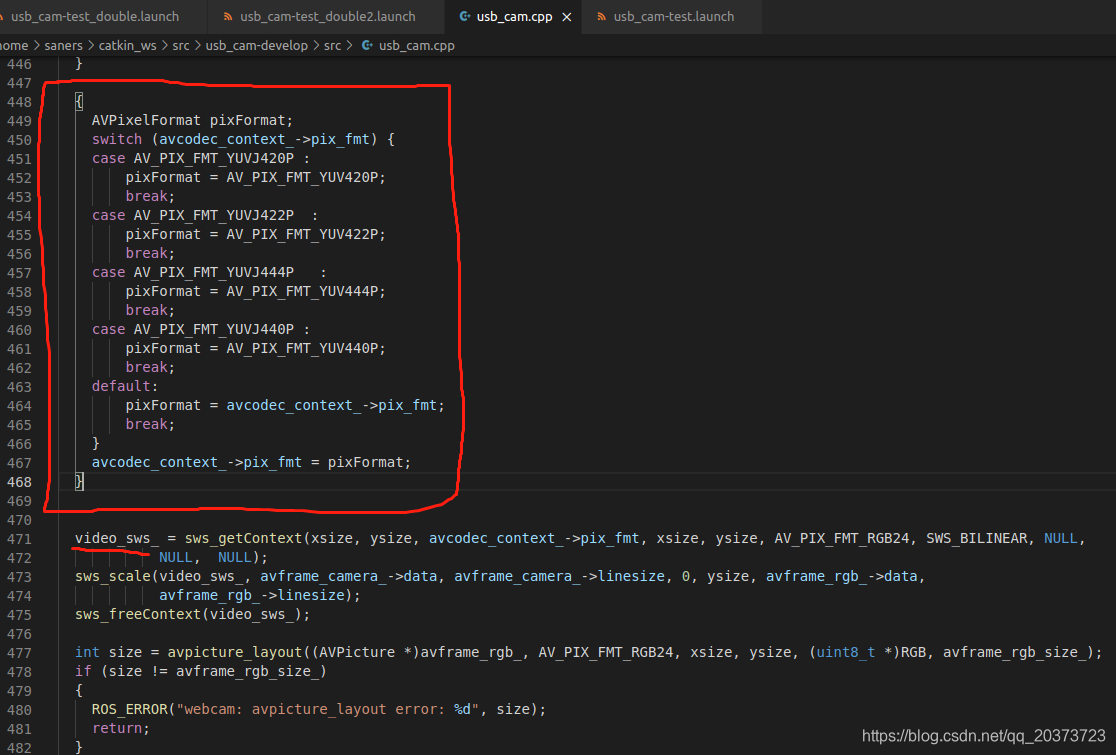Image resolution: width=1116 pixels, height=755 pixels.
Task: Click AV_PIX_FMT_YUVJ420P in the case statement
Action: (214, 159)
